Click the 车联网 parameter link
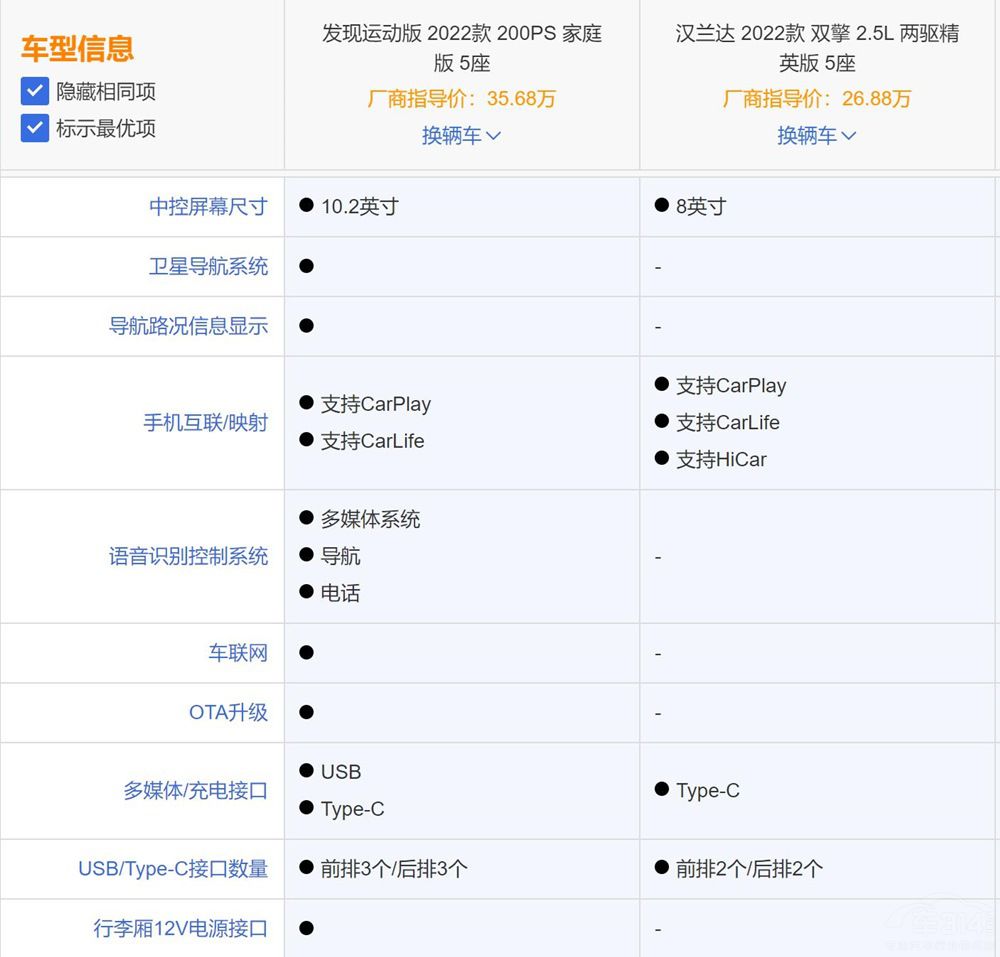Image resolution: width=1000 pixels, height=957 pixels. [238, 653]
